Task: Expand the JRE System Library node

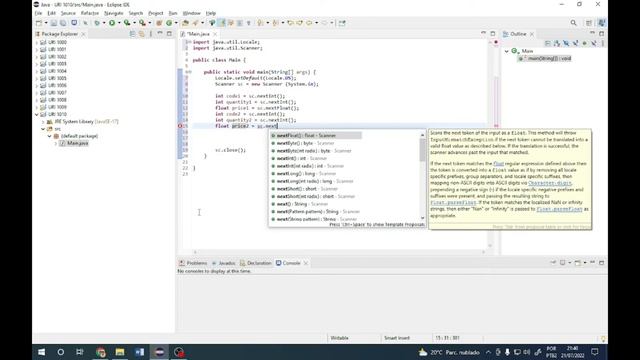Action: click(x=43, y=122)
